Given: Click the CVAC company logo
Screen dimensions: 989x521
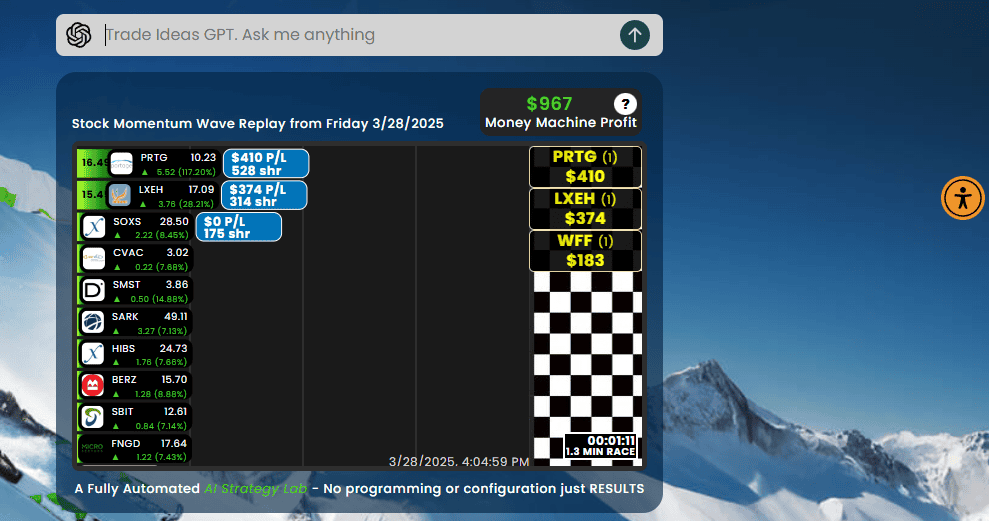Looking at the screenshot, I should pyautogui.click(x=94, y=259).
